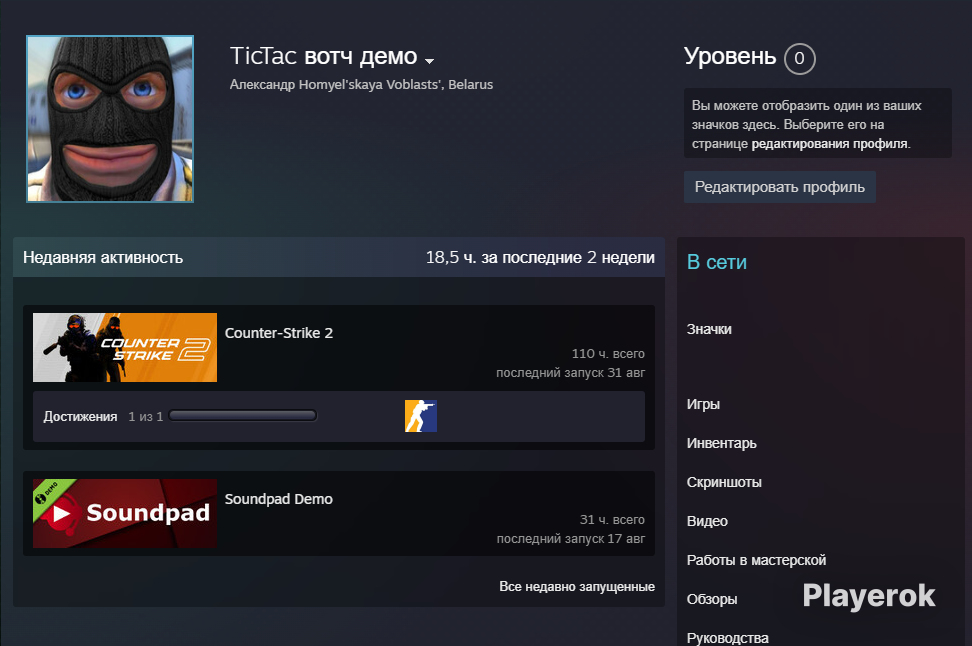The image size is (972, 646).
Task: Open the Counter-Strike 2 game banner
Action: click(x=125, y=347)
